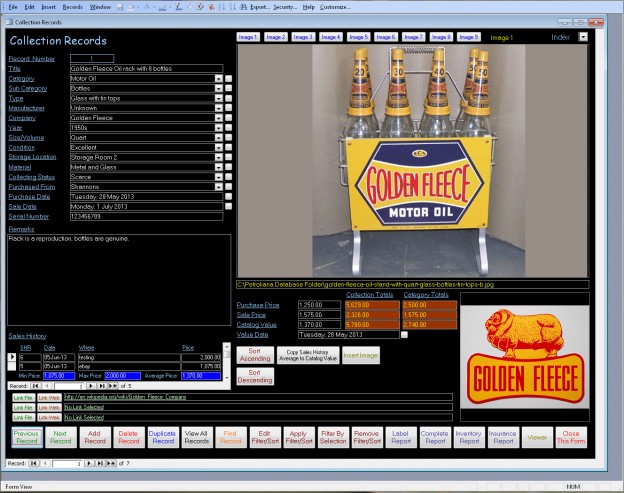
Task: Tick the checkbox beside Manufacturer field
Action: (x=228, y=108)
